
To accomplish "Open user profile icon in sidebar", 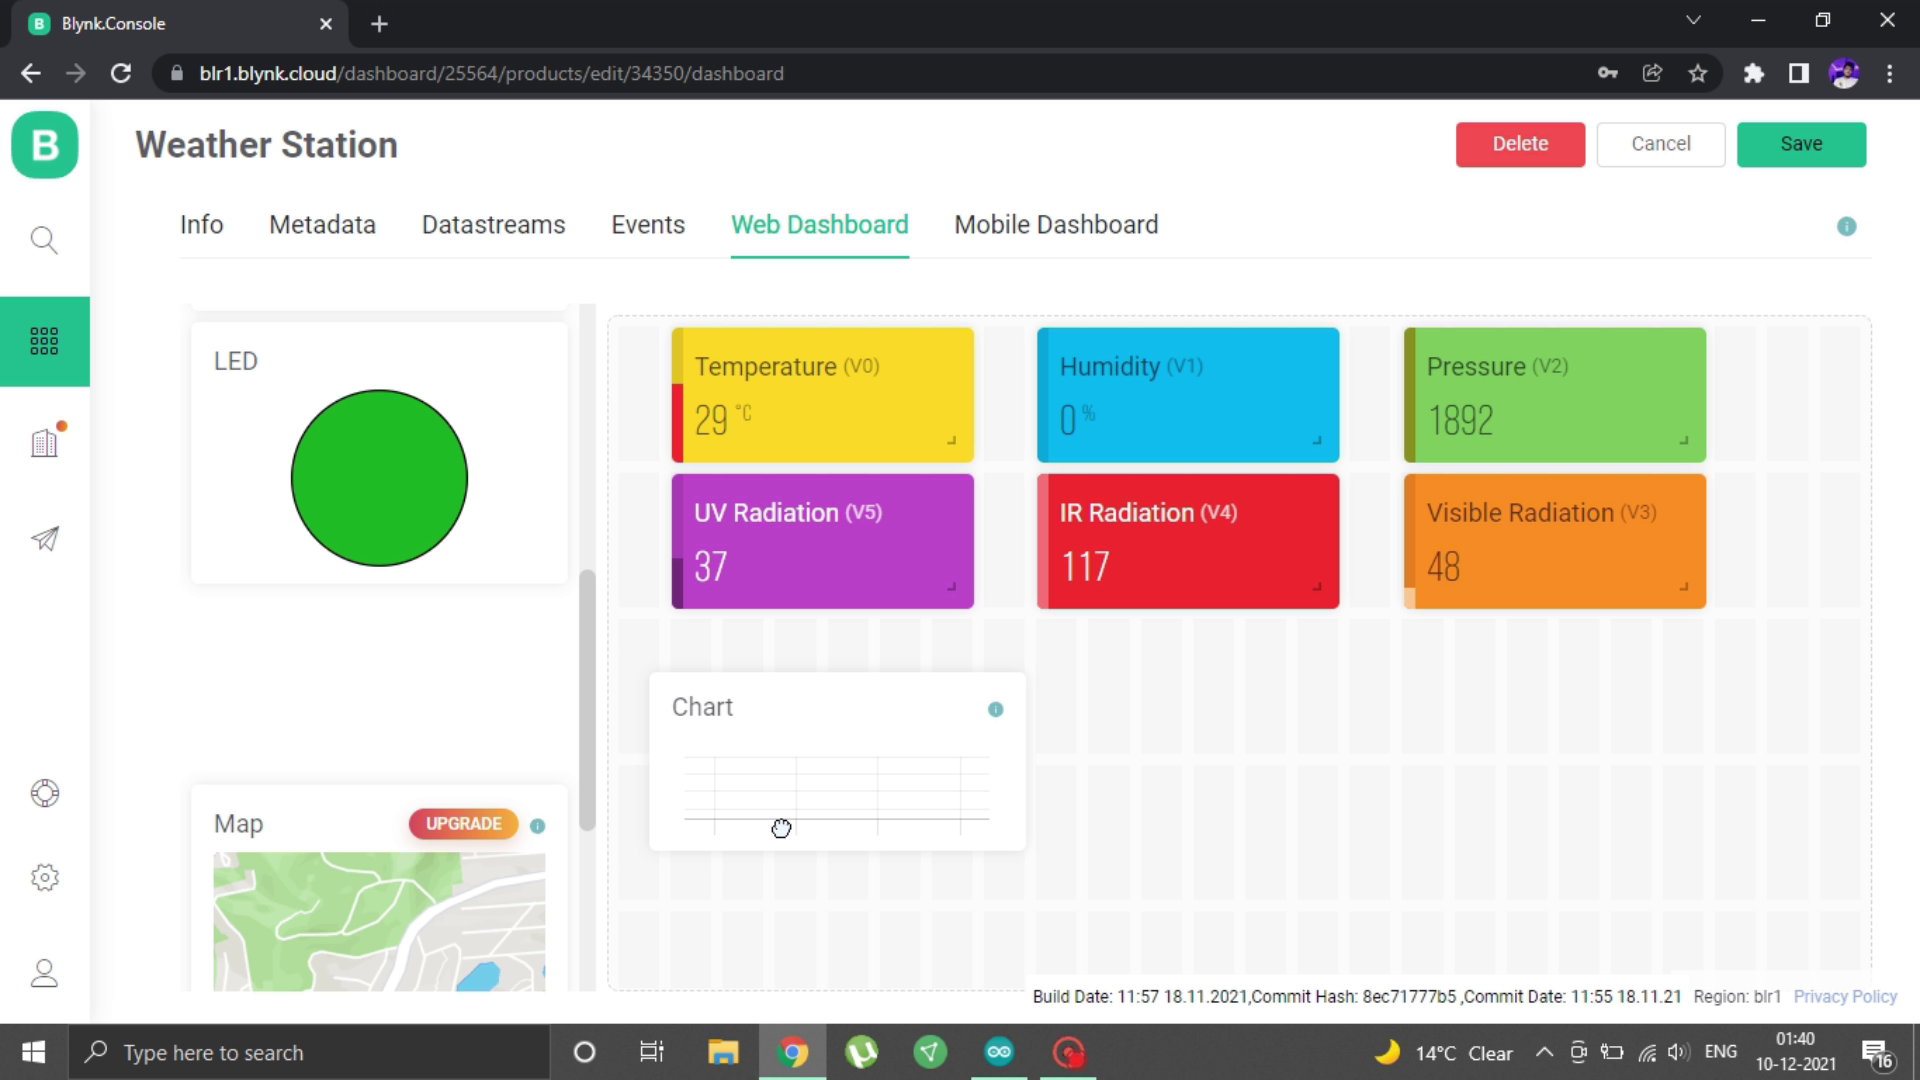I will pyautogui.click(x=44, y=973).
